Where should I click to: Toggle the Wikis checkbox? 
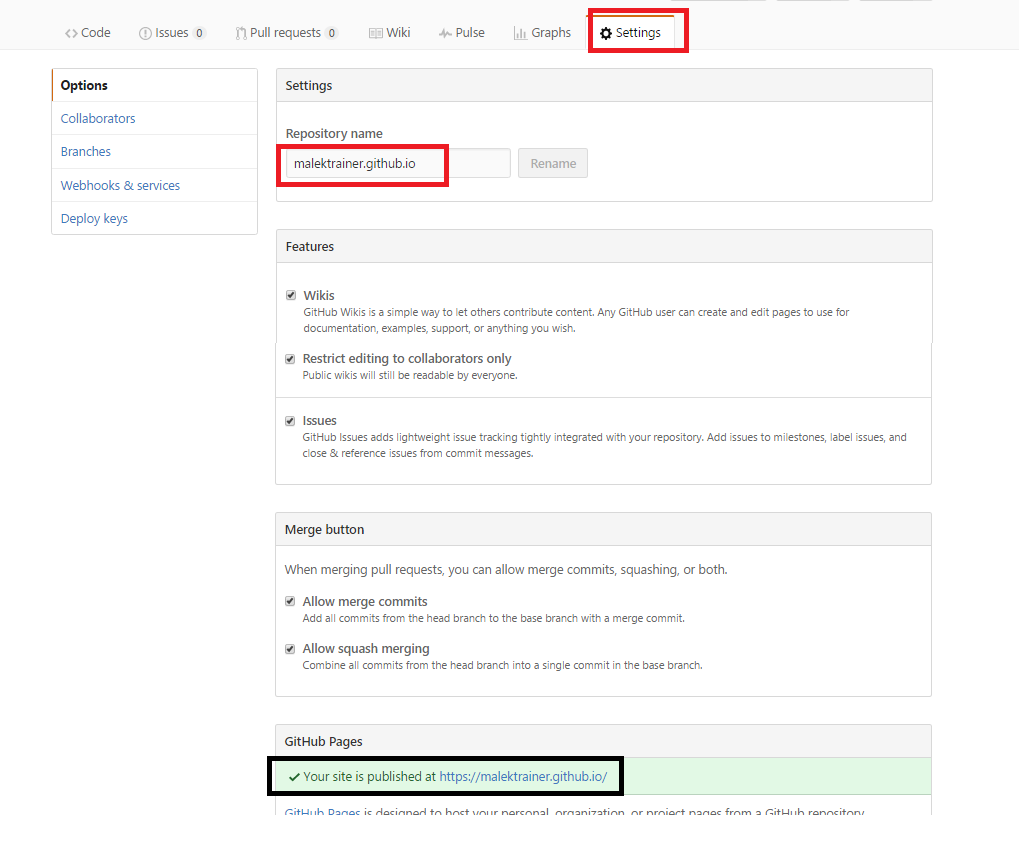pyautogui.click(x=291, y=295)
